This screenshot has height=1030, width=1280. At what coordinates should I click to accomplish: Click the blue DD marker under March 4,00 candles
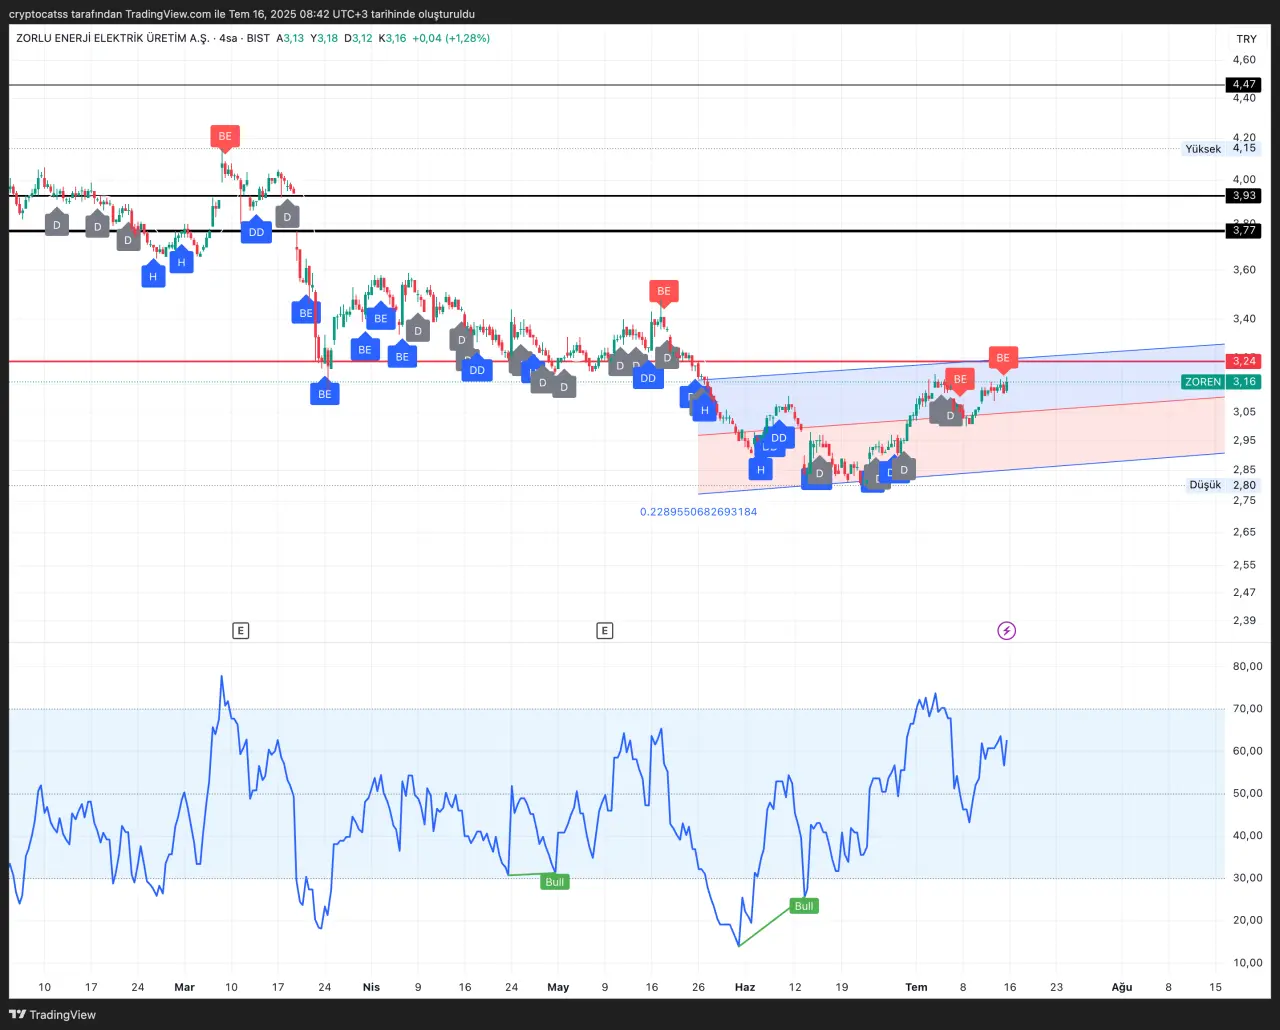(256, 232)
